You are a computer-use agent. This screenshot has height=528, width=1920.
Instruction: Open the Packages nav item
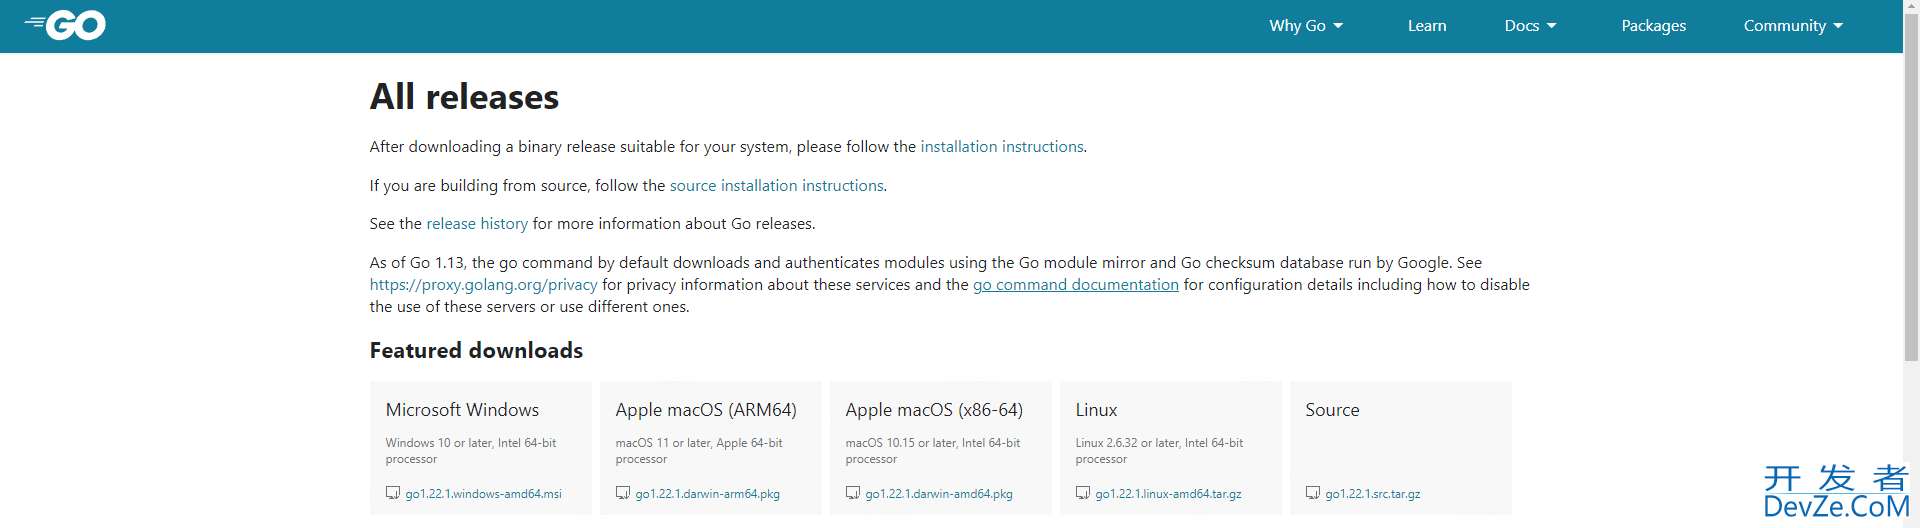pos(1653,26)
